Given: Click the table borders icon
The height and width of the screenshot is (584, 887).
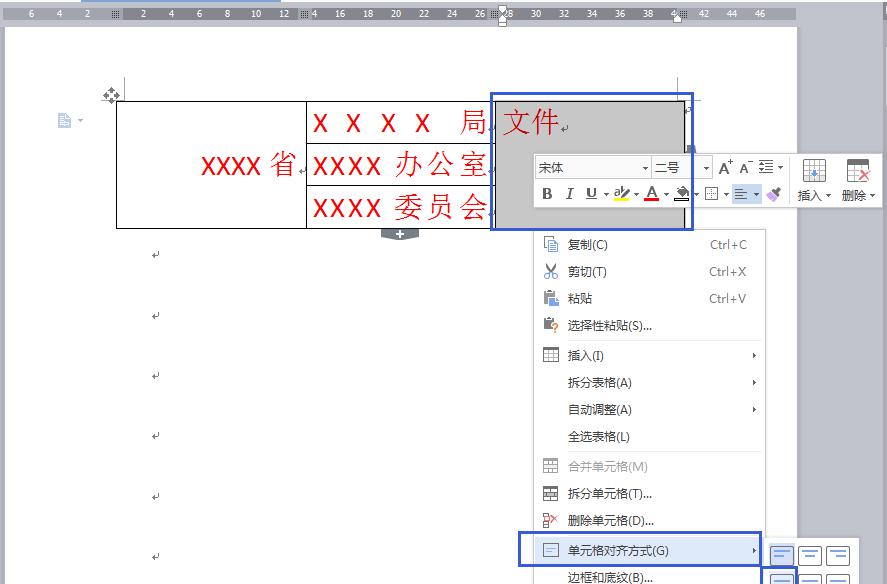Looking at the screenshot, I should (712, 194).
